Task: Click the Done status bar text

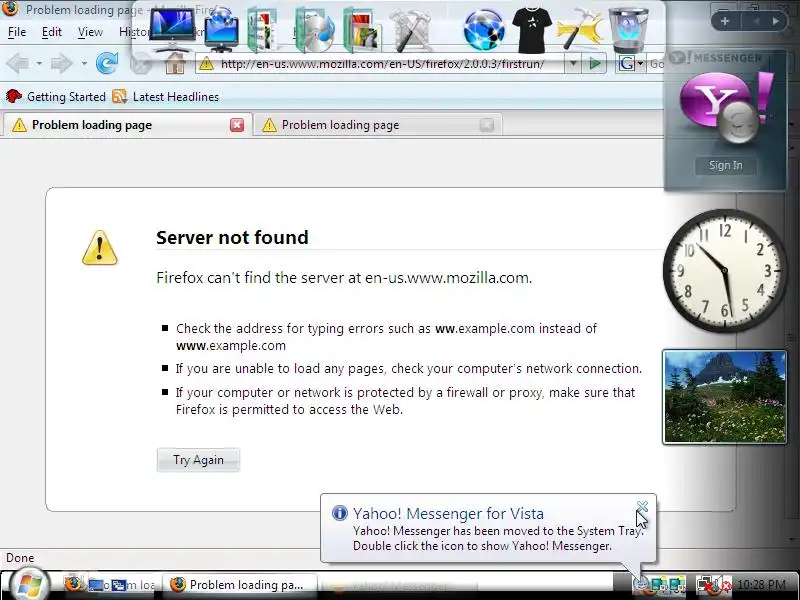Action: (x=20, y=558)
